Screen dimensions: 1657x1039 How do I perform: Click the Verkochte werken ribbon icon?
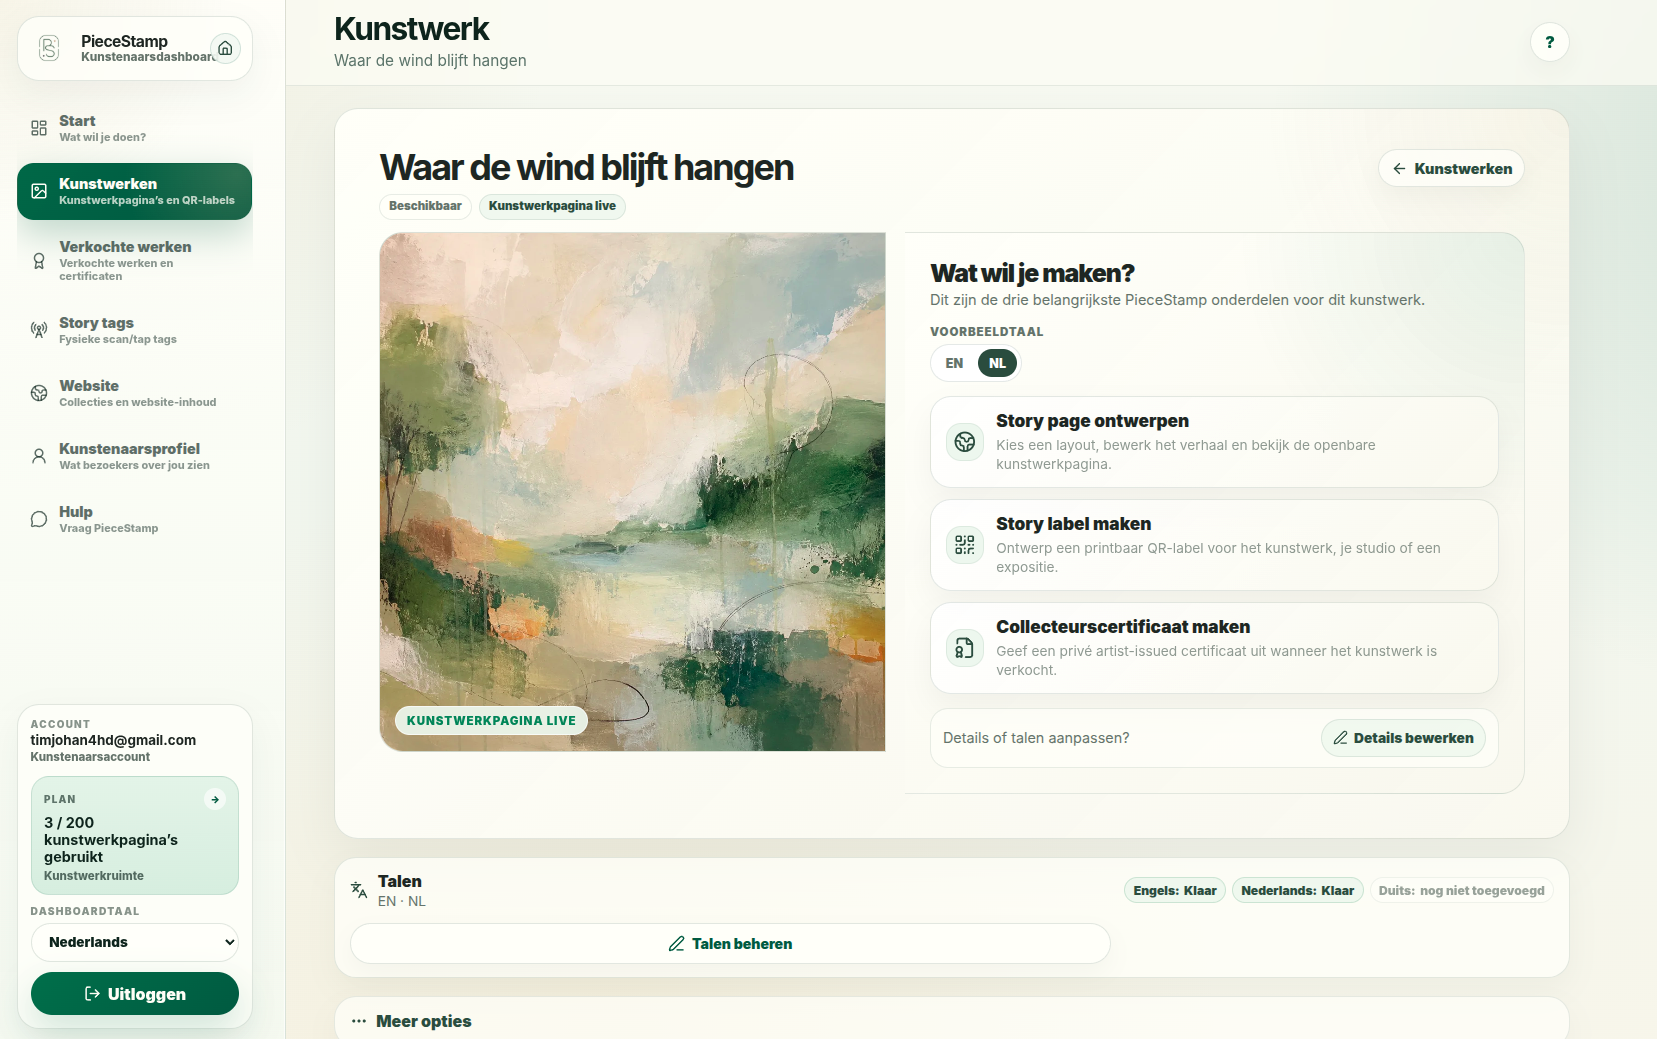[39, 261]
